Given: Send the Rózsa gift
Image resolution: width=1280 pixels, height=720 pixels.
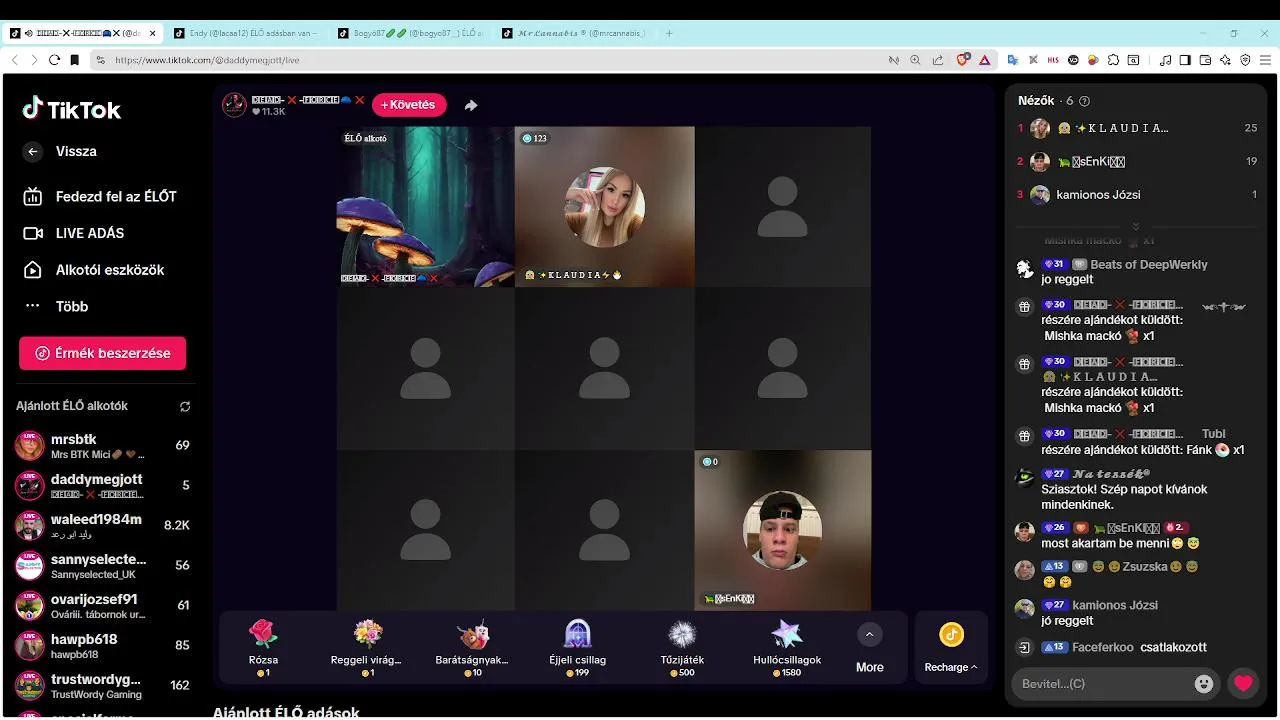Looking at the screenshot, I should 263,648.
